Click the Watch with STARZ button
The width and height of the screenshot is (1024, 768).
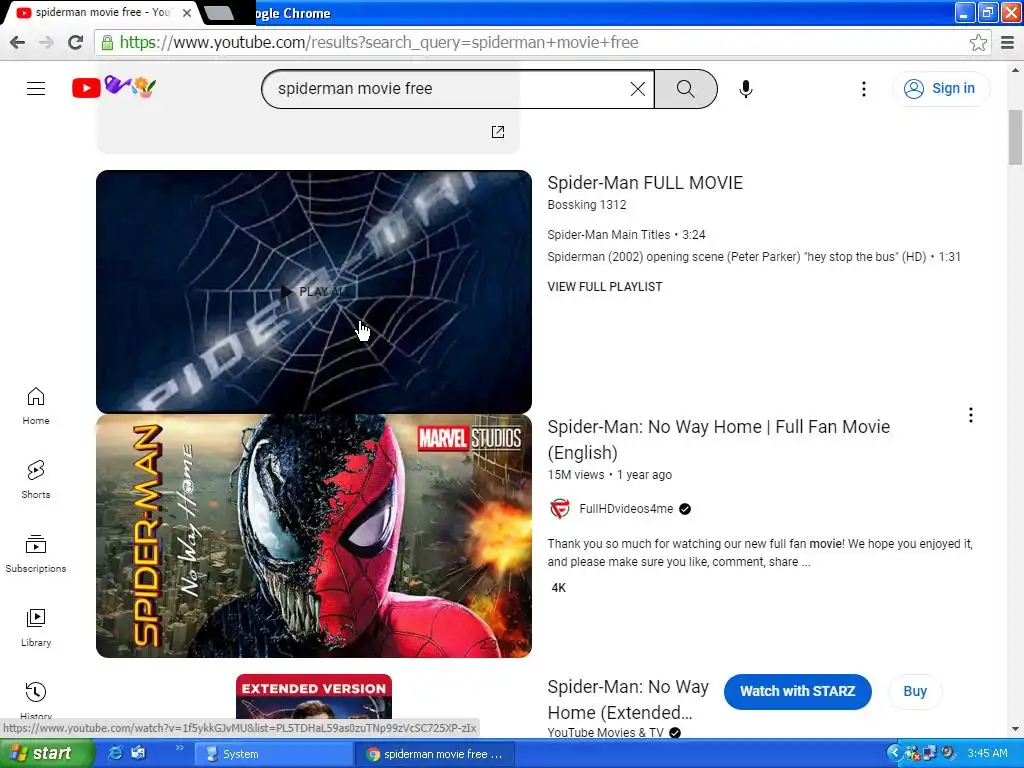[797, 691]
